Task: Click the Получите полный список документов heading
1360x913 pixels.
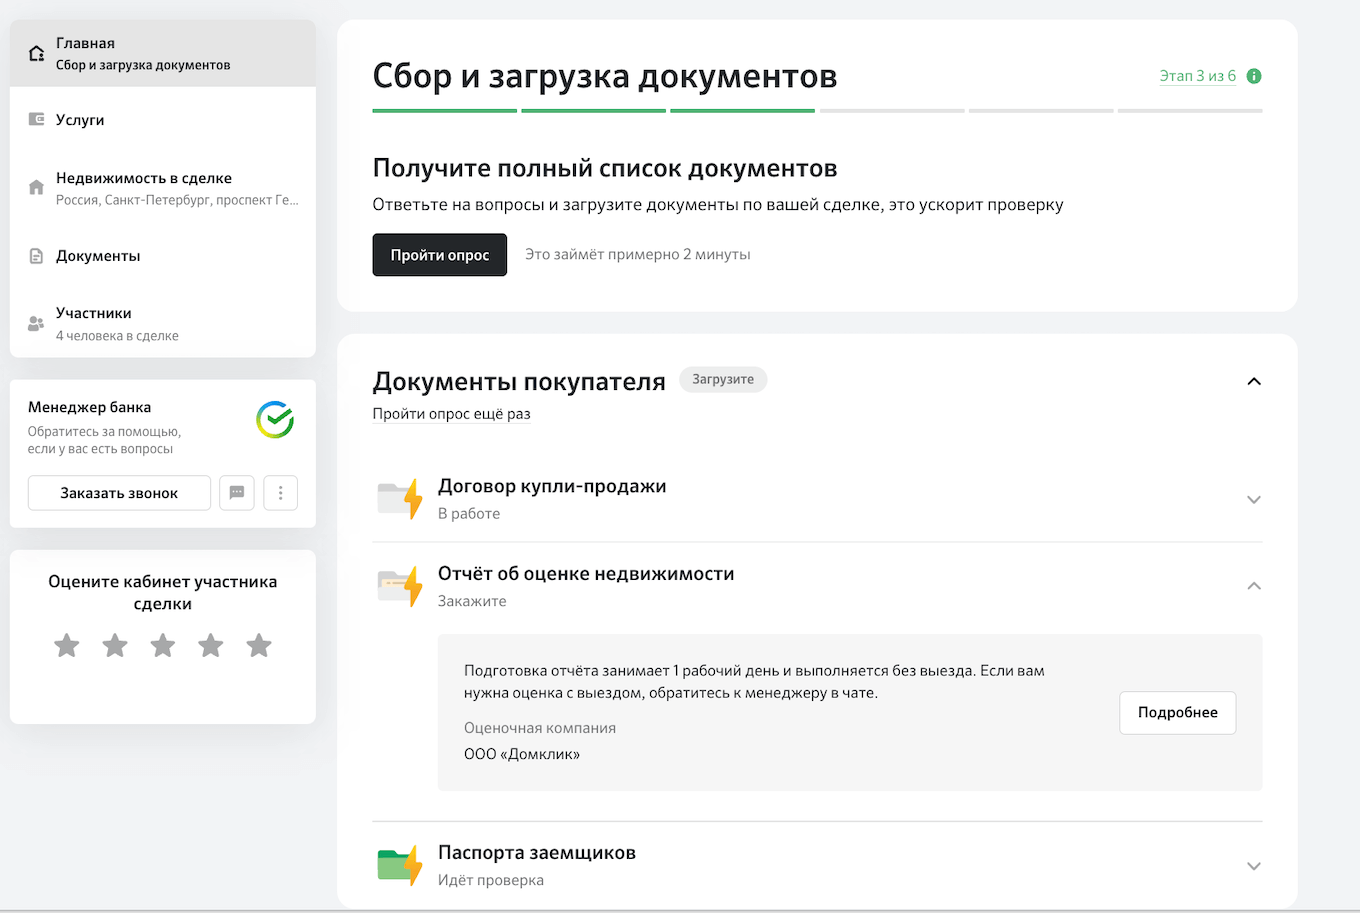Action: tap(605, 168)
